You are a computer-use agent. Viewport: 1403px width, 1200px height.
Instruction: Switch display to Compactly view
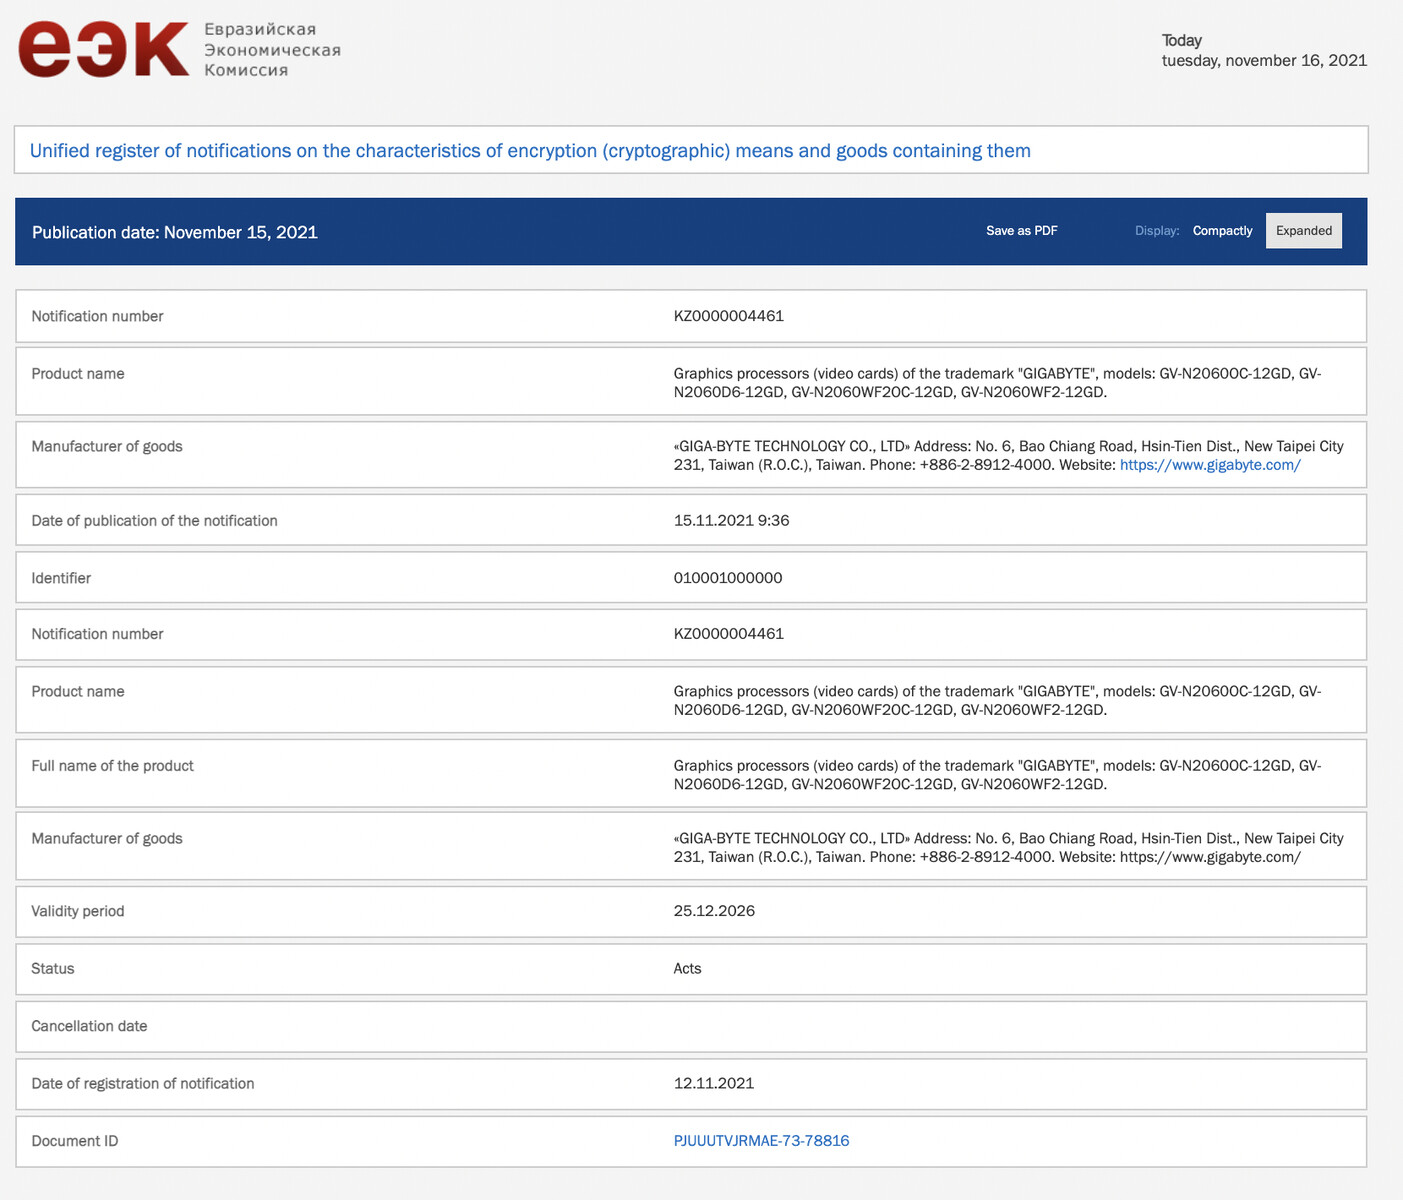[1222, 231]
